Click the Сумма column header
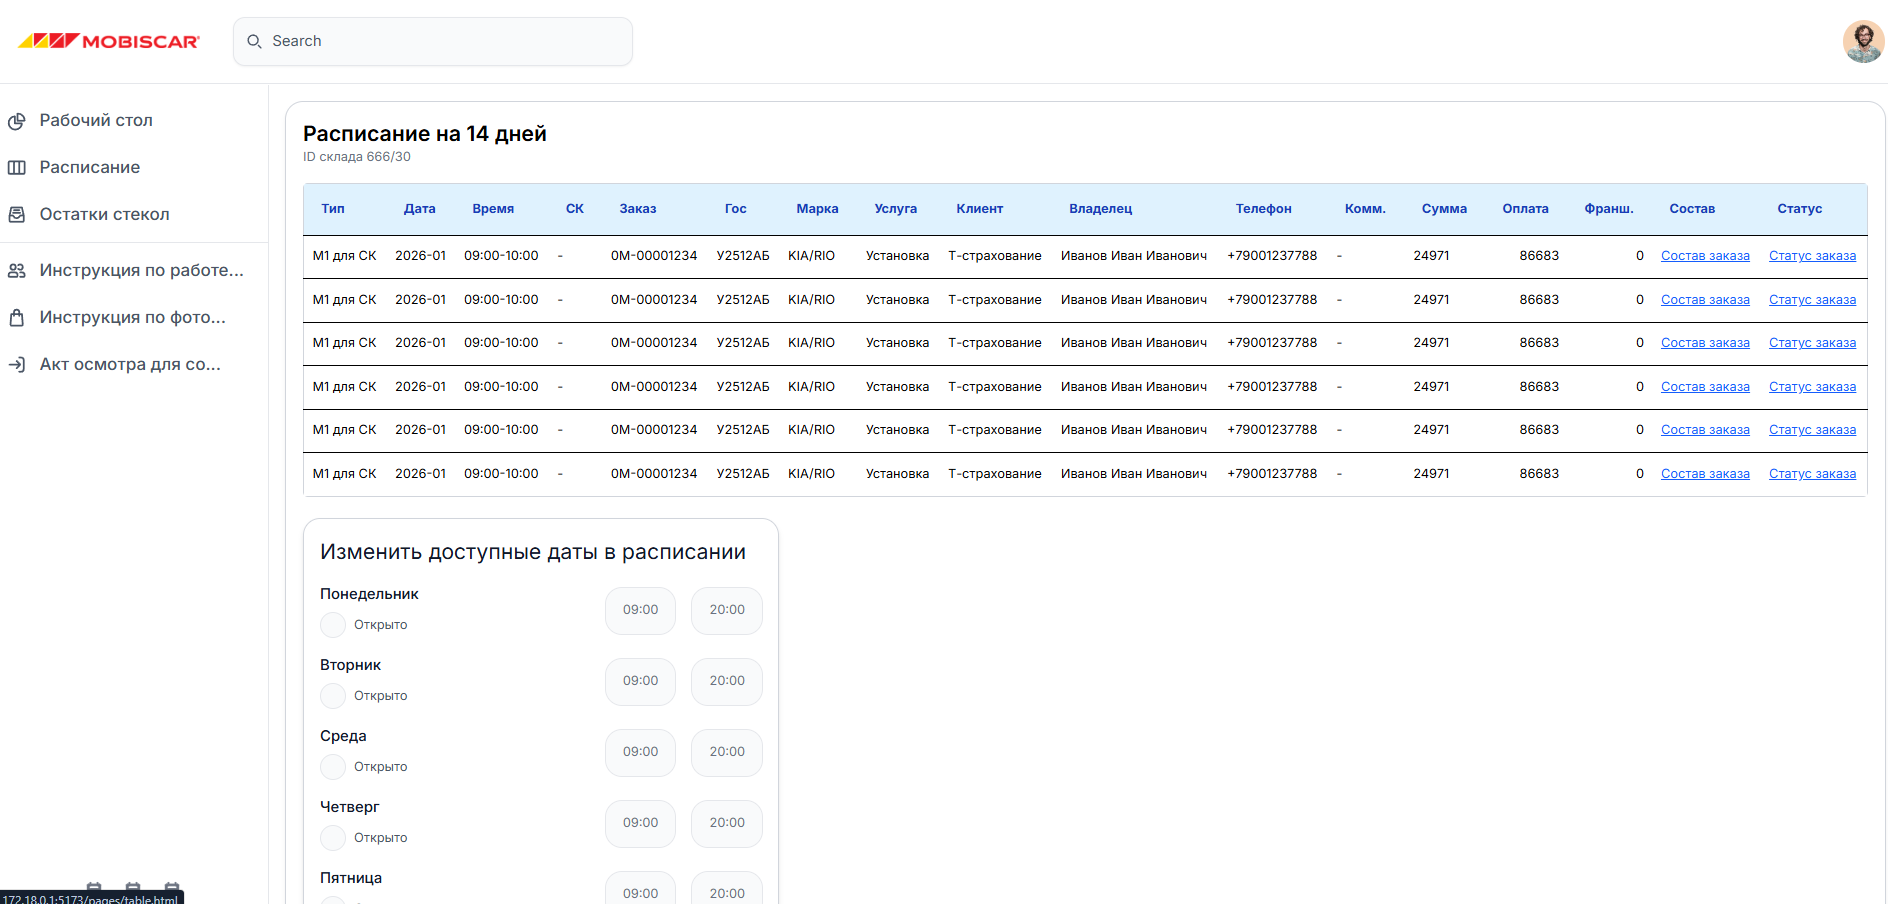Image resolution: width=1888 pixels, height=904 pixels. (x=1444, y=209)
